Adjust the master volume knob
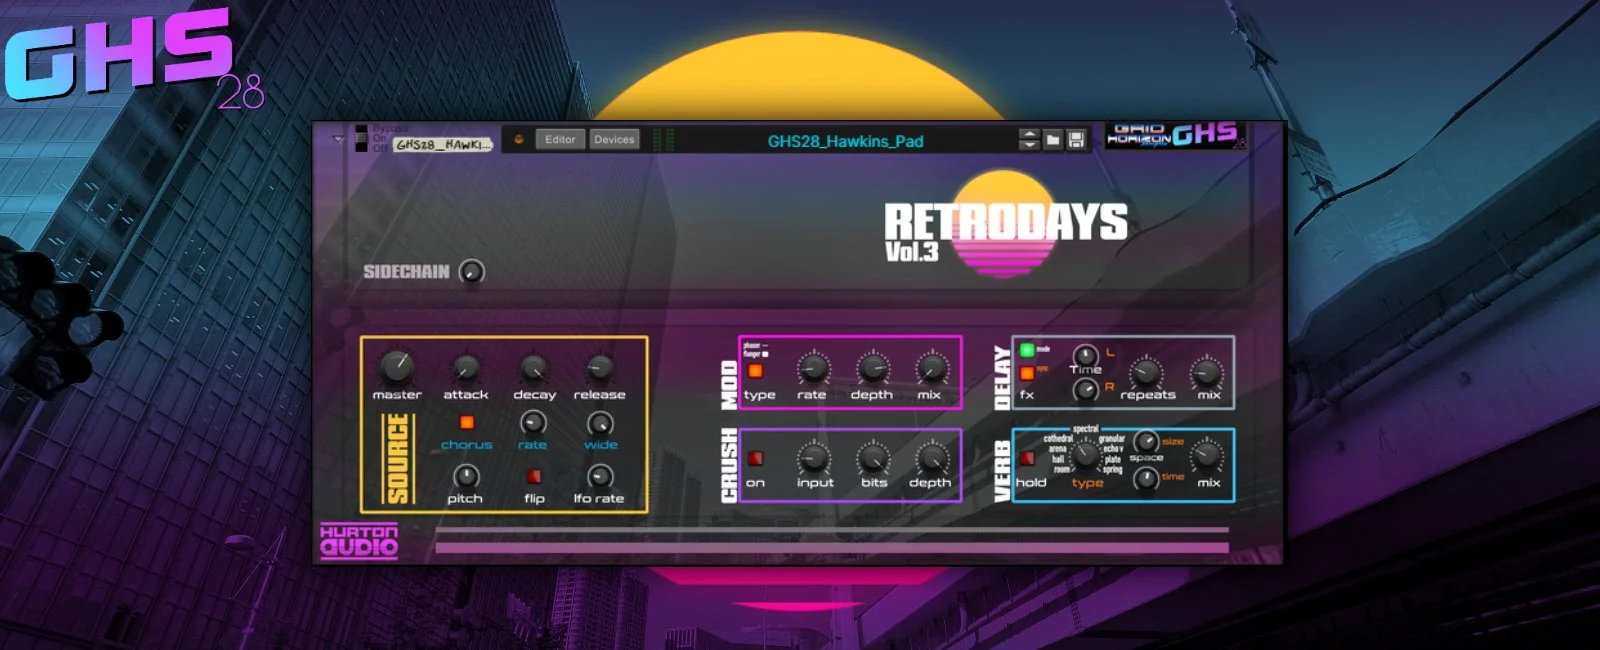 coord(397,367)
